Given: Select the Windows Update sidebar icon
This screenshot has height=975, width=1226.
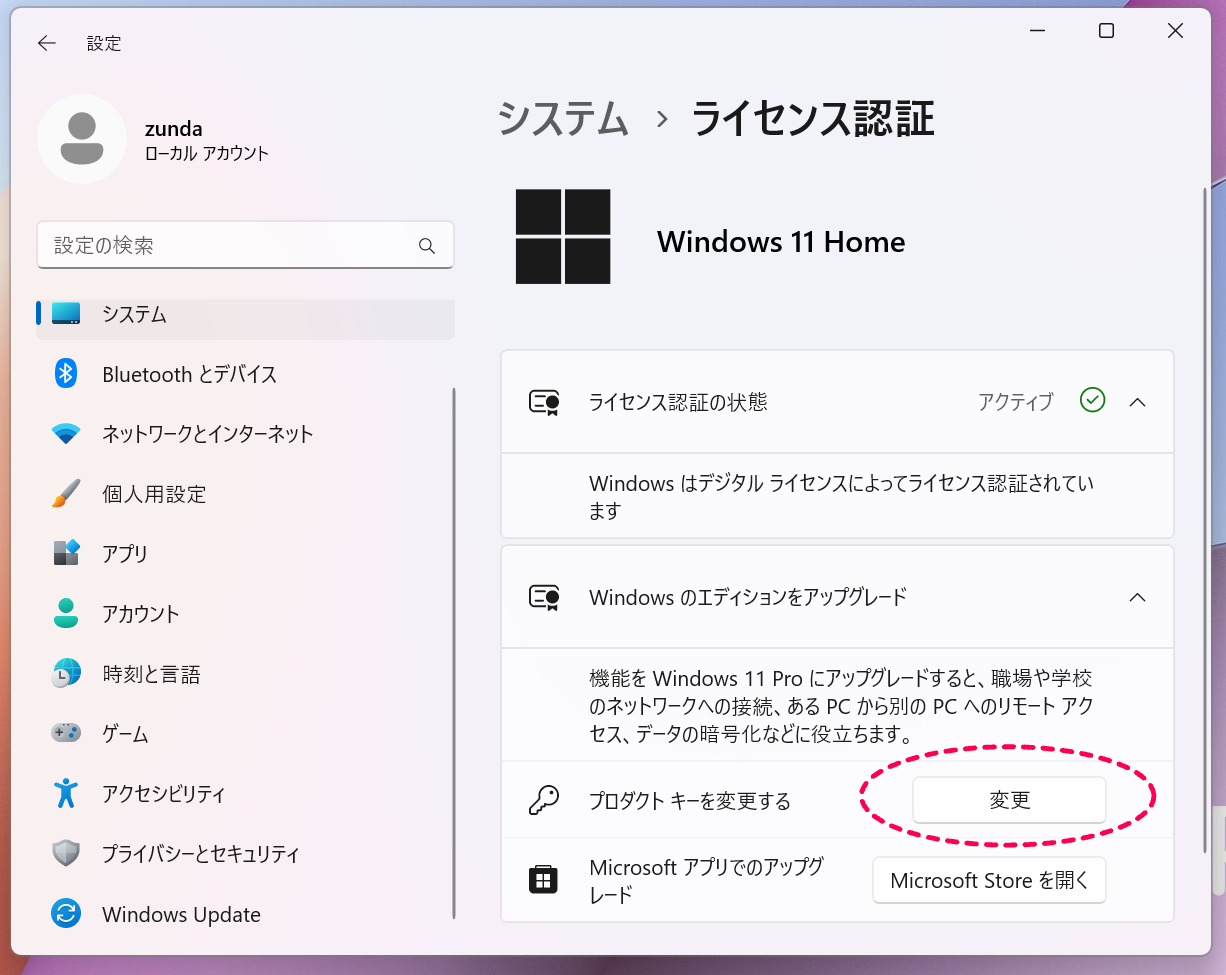Looking at the screenshot, I should point(65,914).
